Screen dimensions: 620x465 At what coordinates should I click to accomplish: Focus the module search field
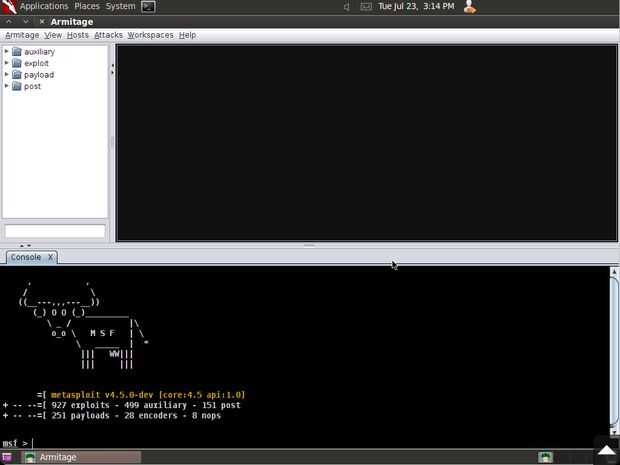coord(55,231)
